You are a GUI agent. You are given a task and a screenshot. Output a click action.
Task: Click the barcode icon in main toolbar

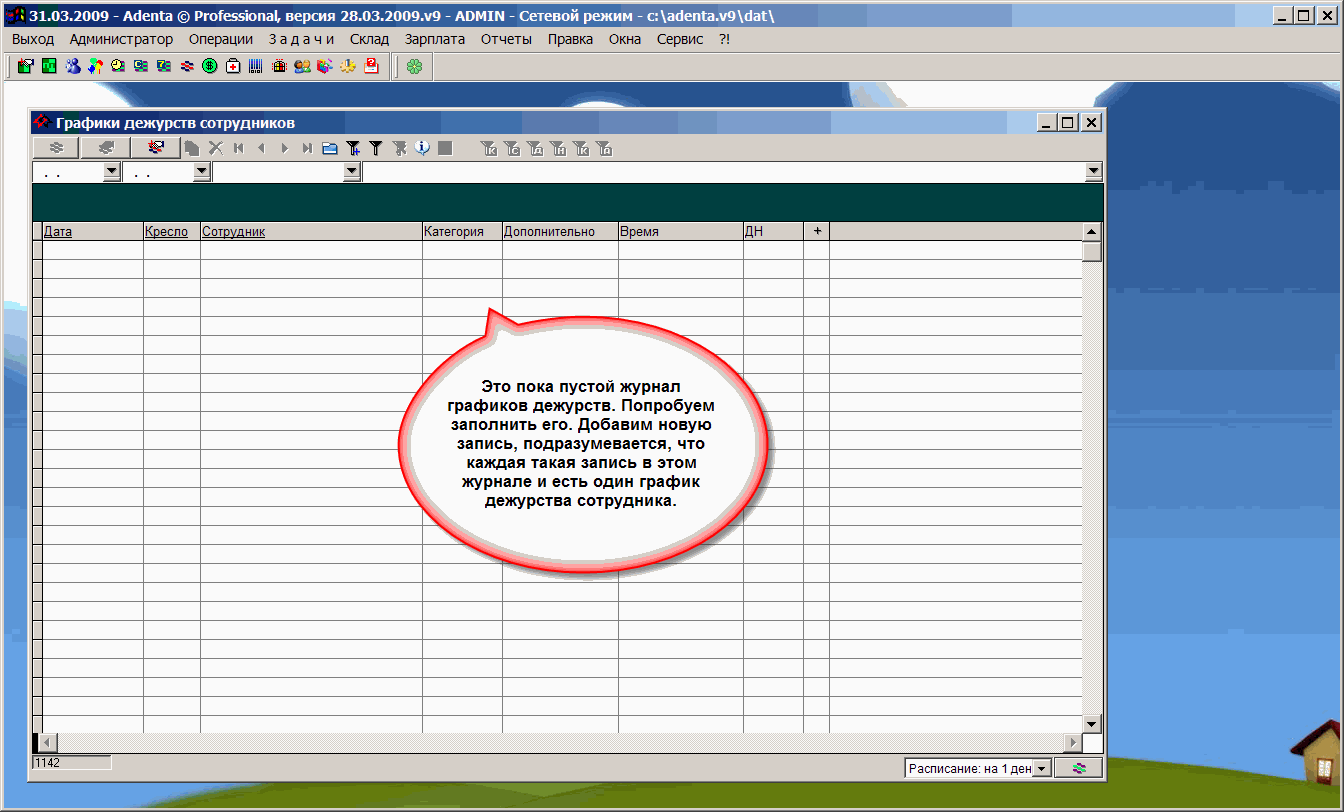(256, 66)
